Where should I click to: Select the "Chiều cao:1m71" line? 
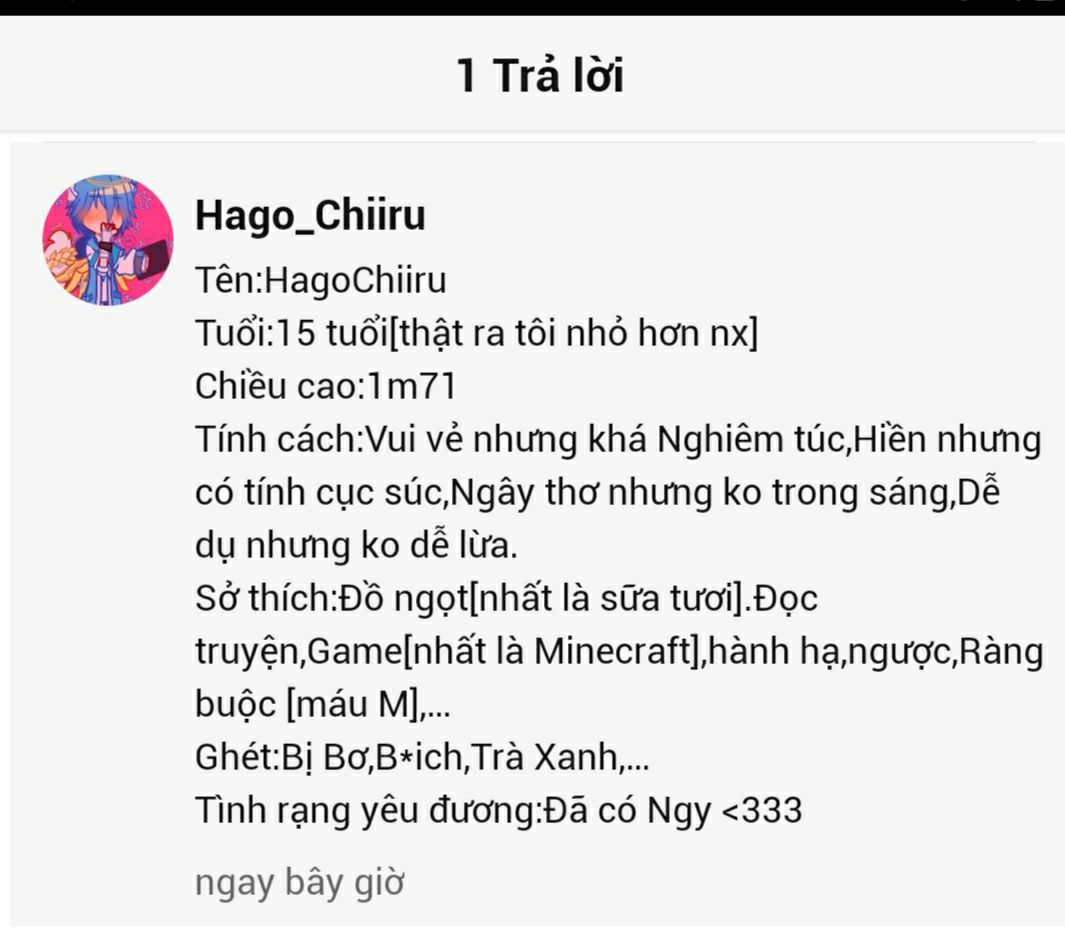325,386
